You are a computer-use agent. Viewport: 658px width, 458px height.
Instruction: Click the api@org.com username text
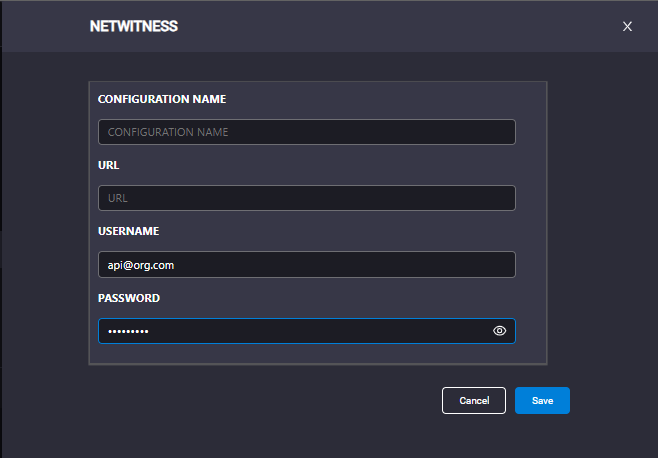141,265
